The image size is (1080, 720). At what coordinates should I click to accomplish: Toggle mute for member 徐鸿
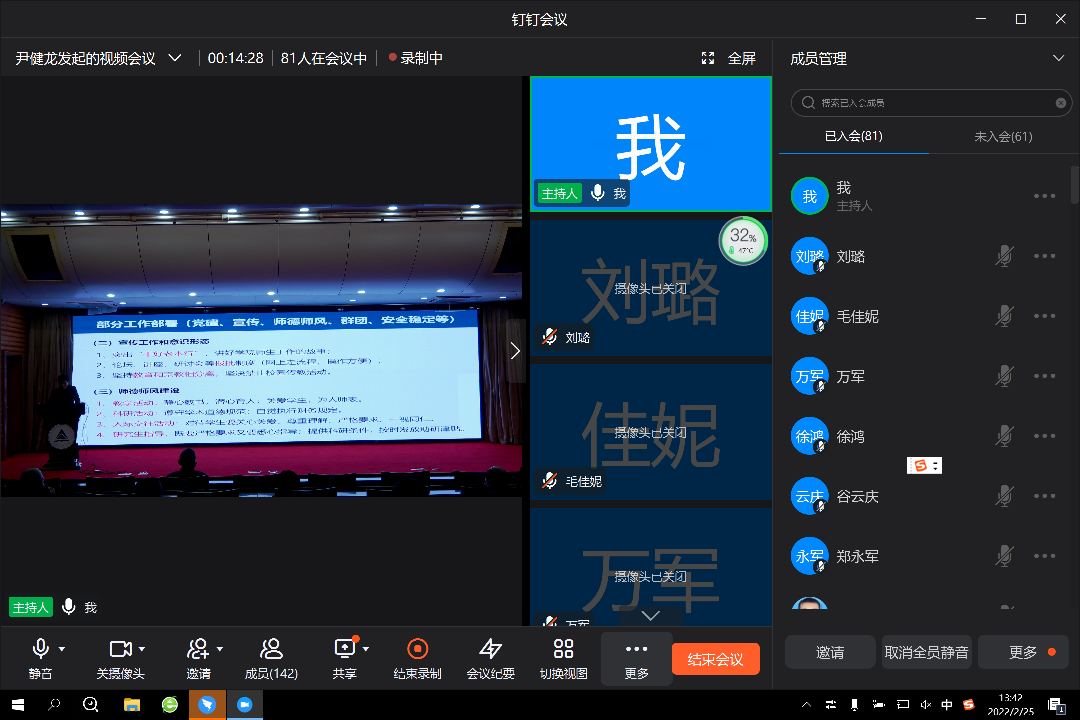click(x=1004, y=436)
